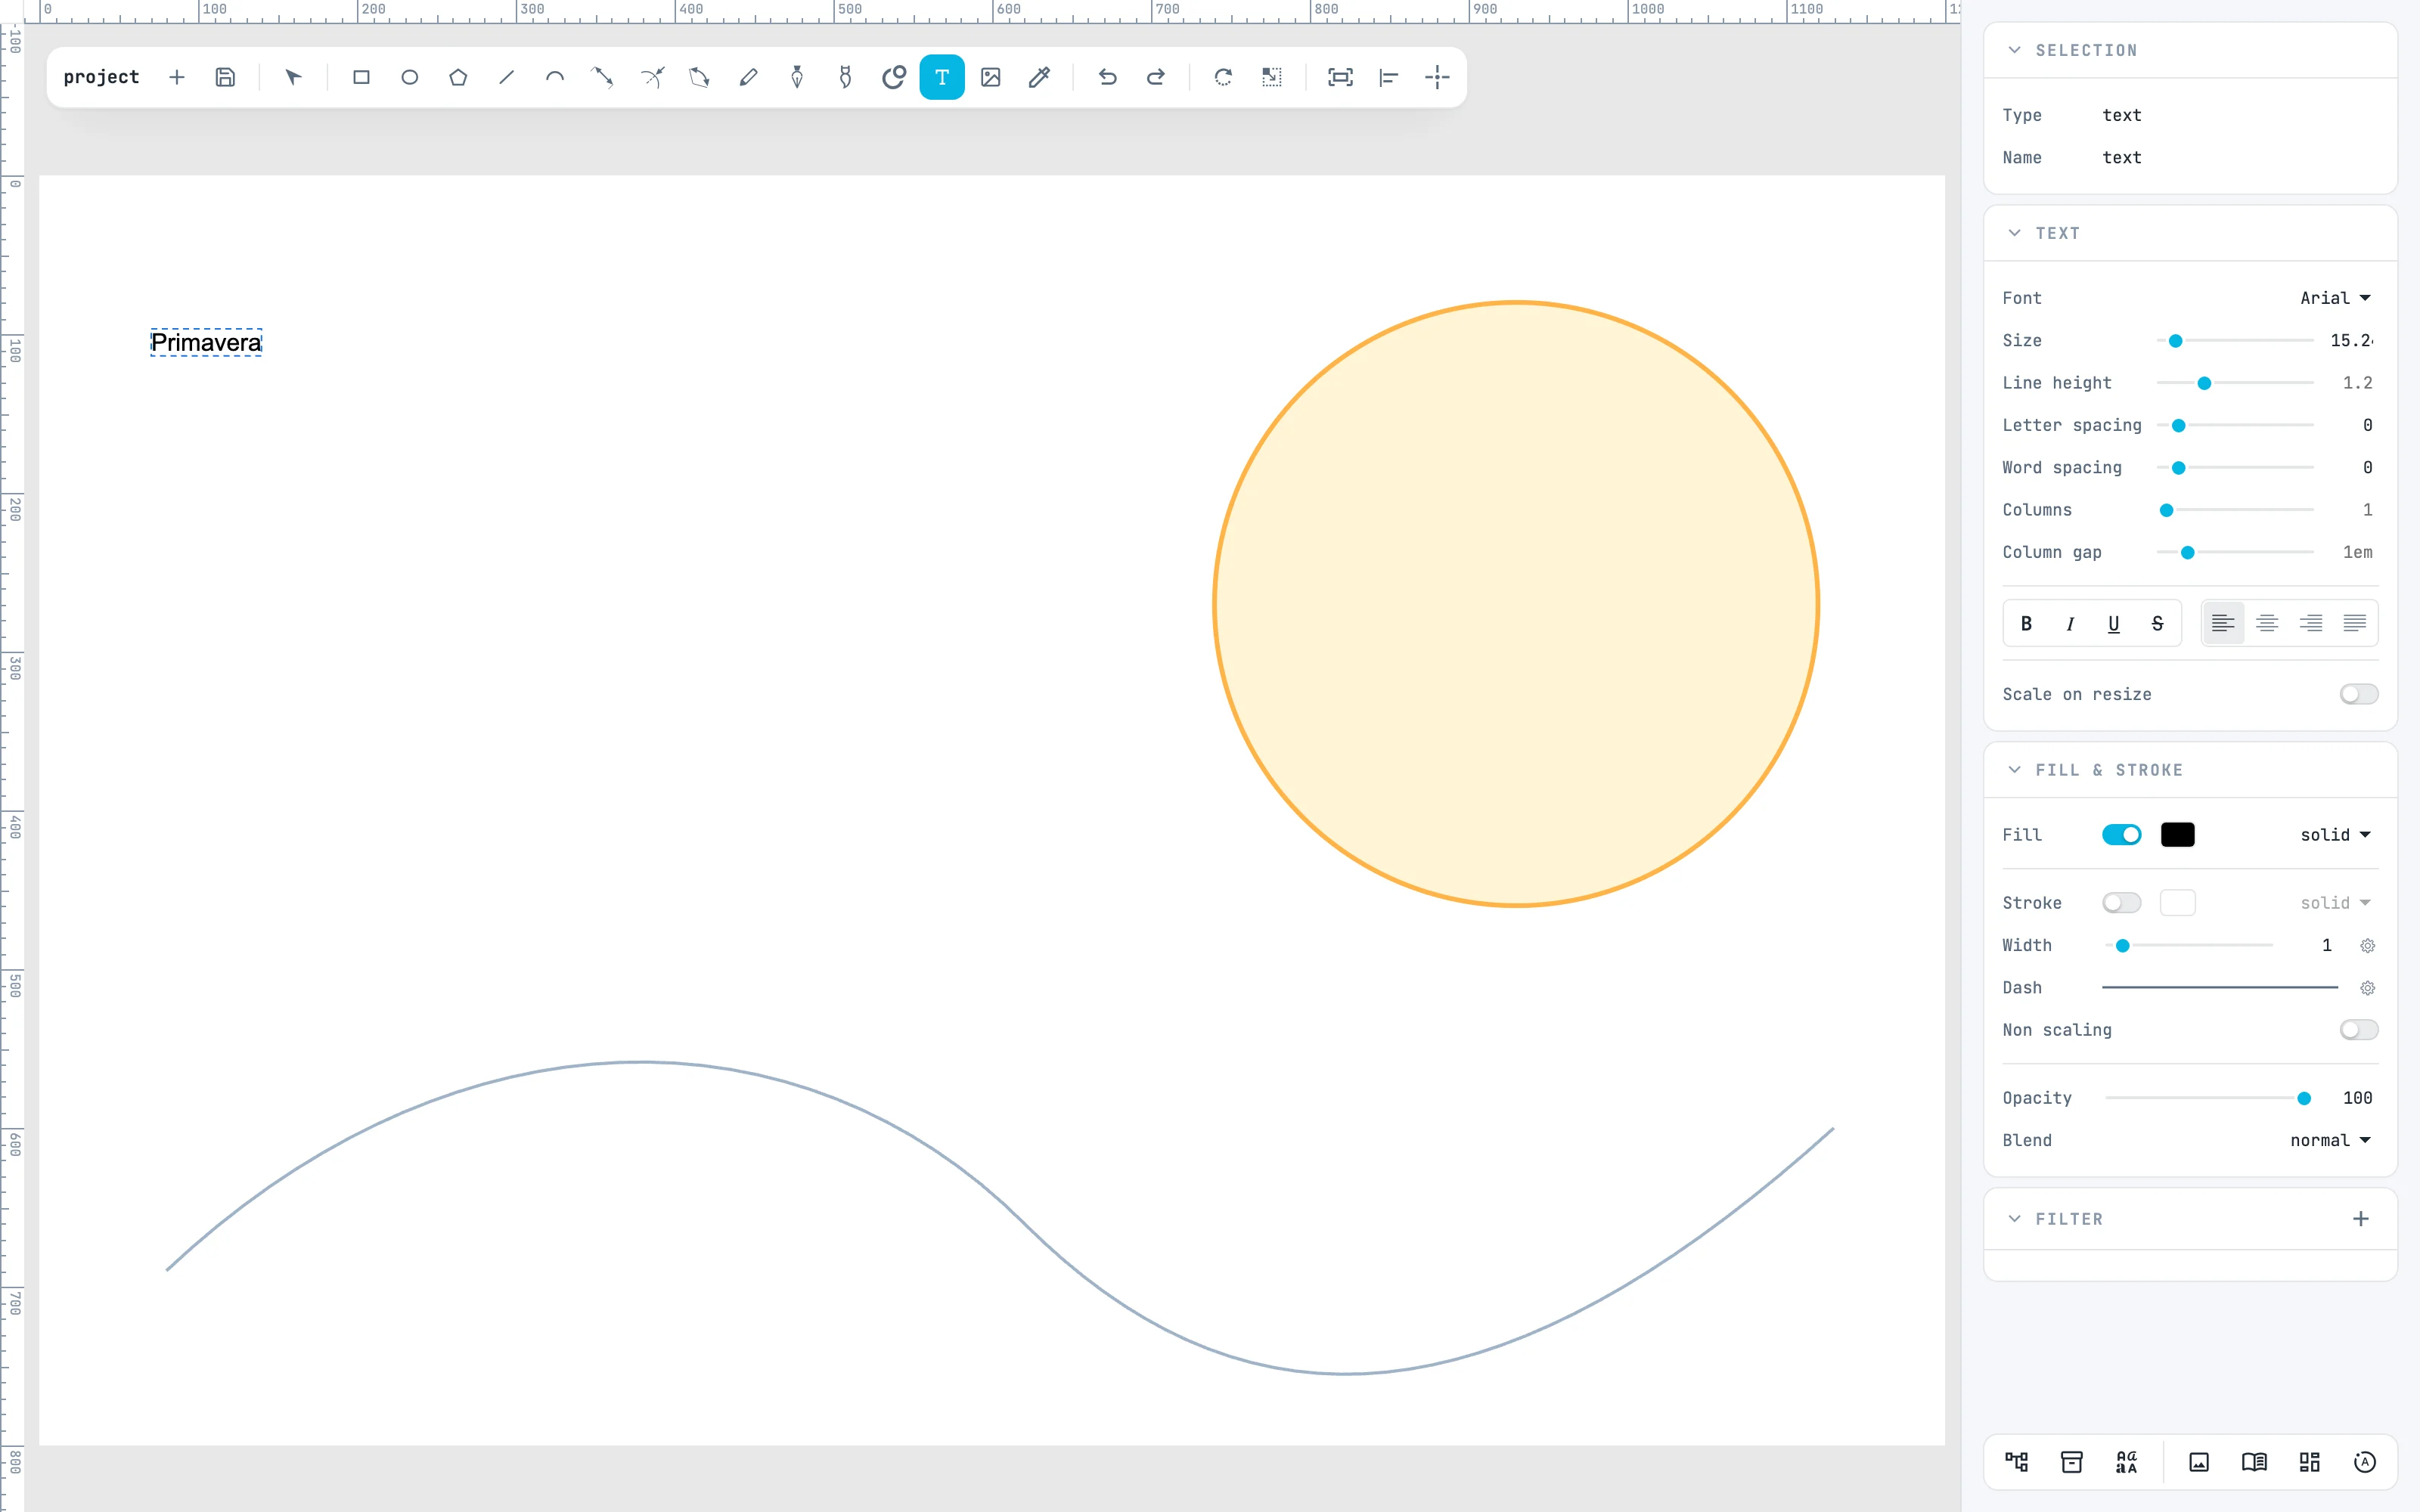The height and width of the screenshot is (1512, 2420).
Task: Pick the eyedropper tool
Action: click(1039, 77)
